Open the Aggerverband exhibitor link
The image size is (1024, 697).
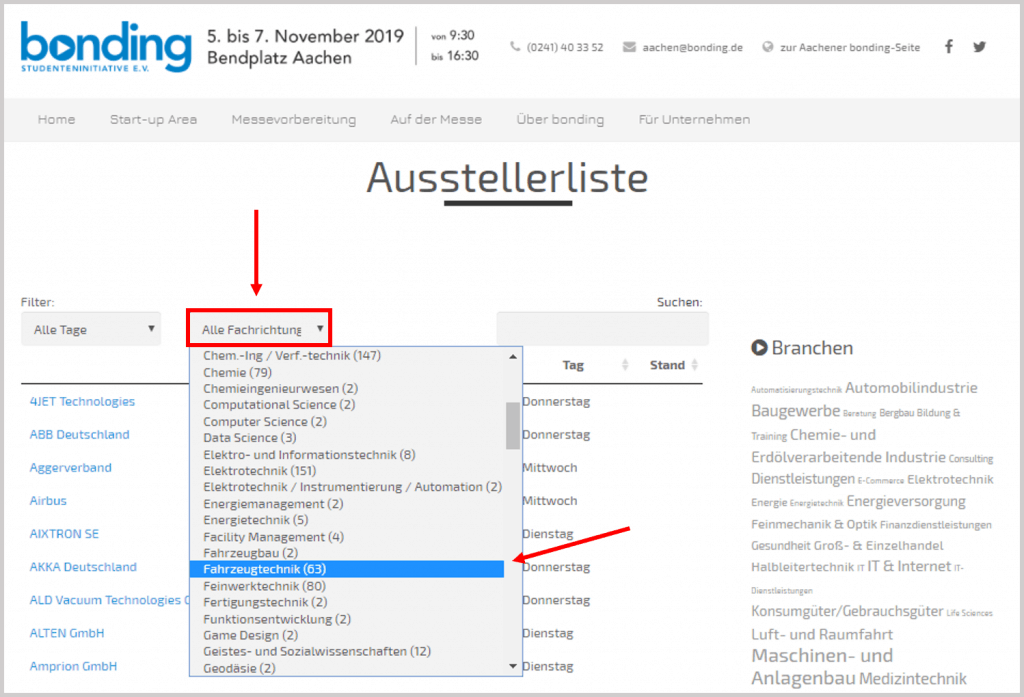coord(71,468)
